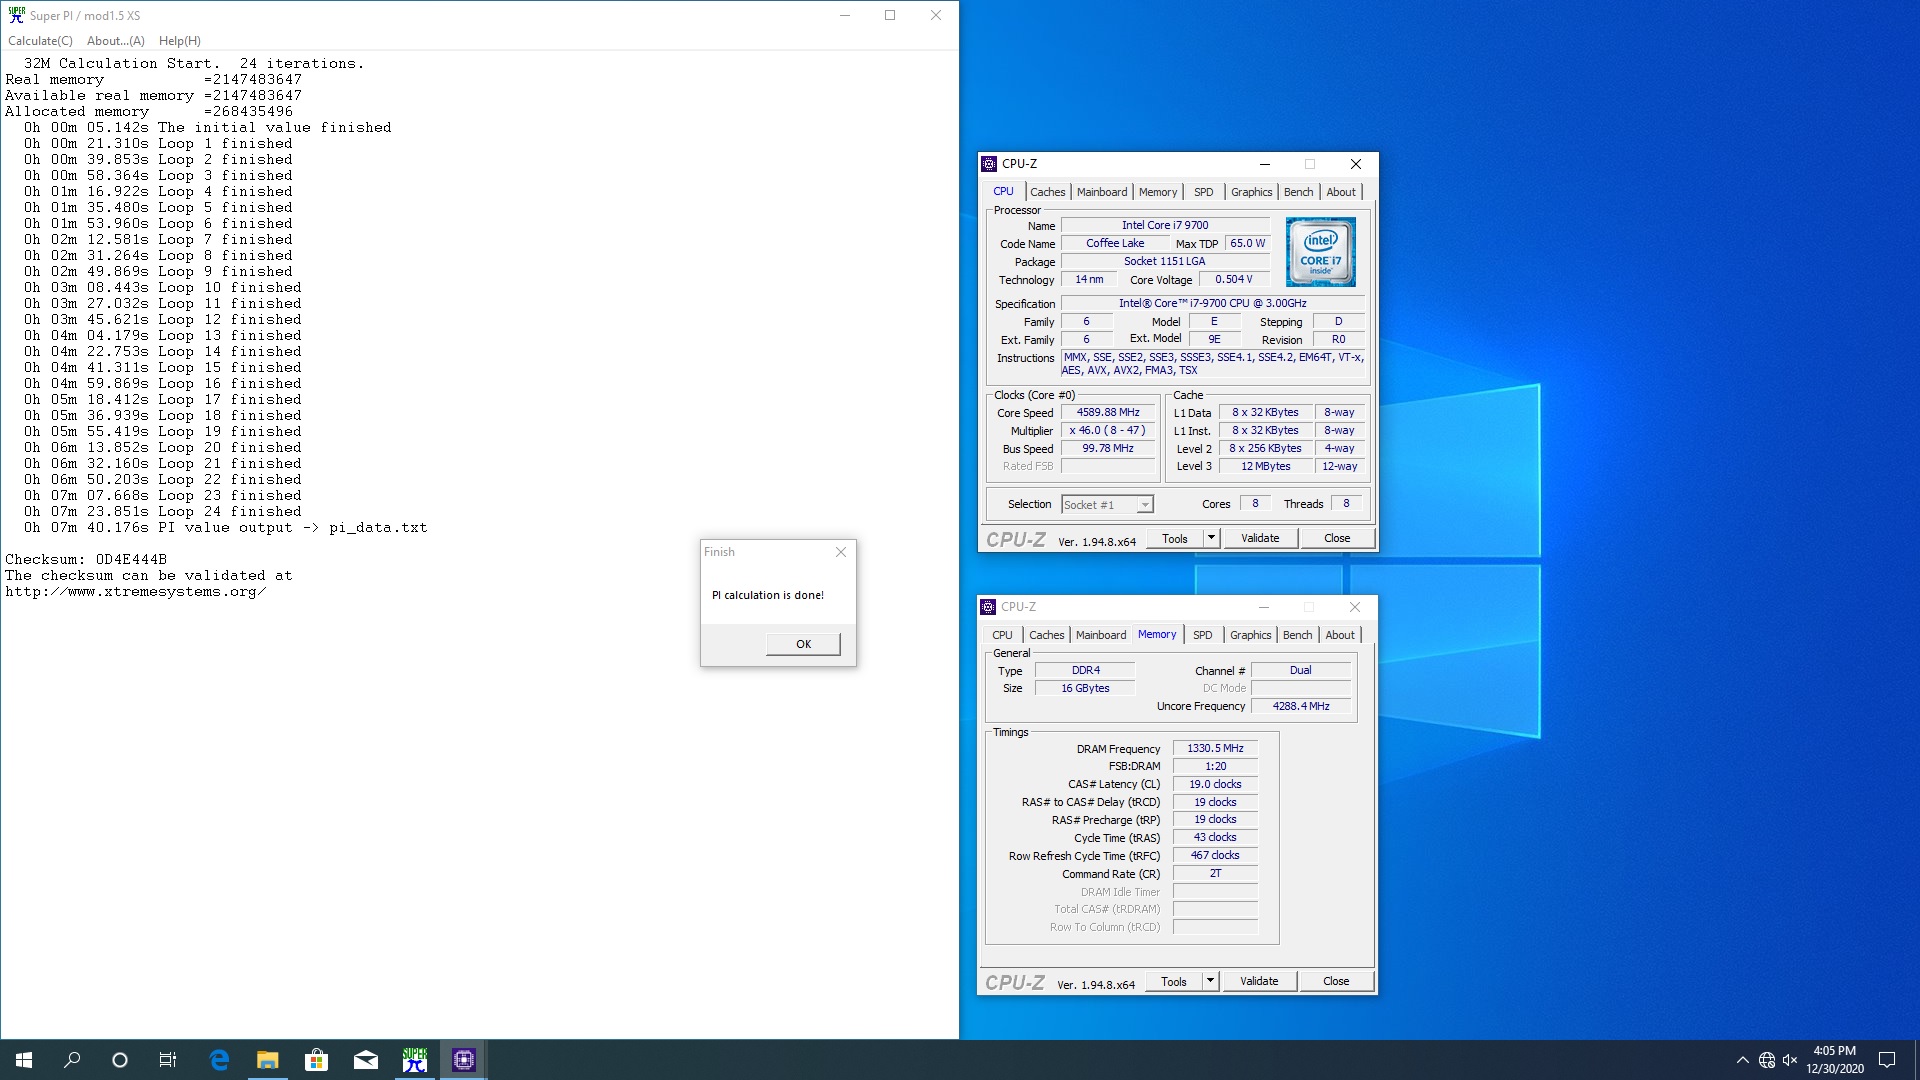
Task: Switch to Caches tab in upper CPU-Z
Action: 1048,192
